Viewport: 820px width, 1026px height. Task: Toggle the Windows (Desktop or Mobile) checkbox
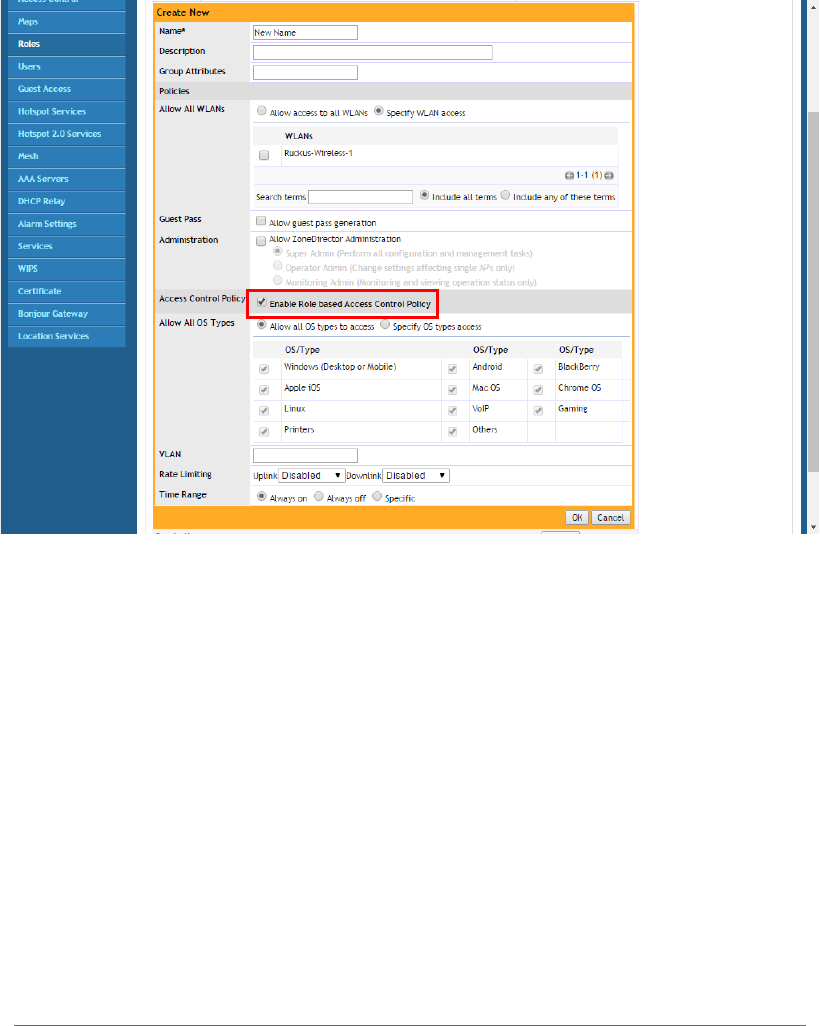click(264, 369)
